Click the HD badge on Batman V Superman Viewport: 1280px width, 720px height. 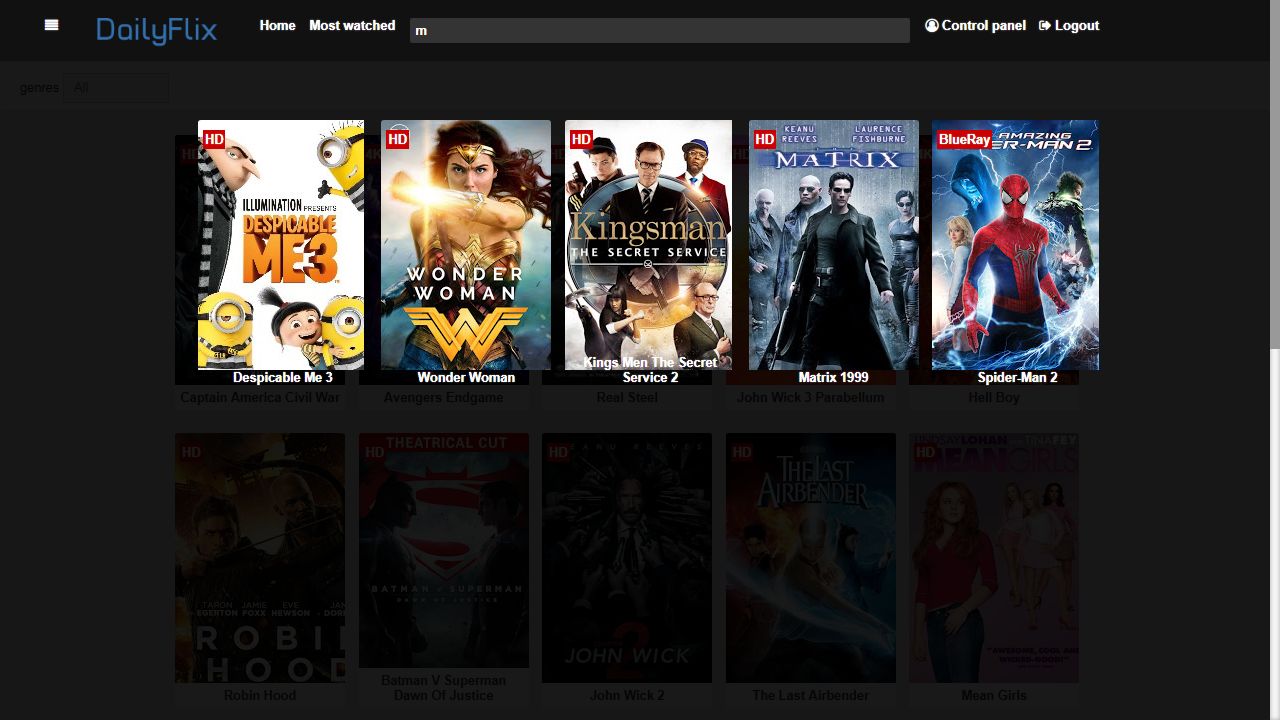(375, 452)
